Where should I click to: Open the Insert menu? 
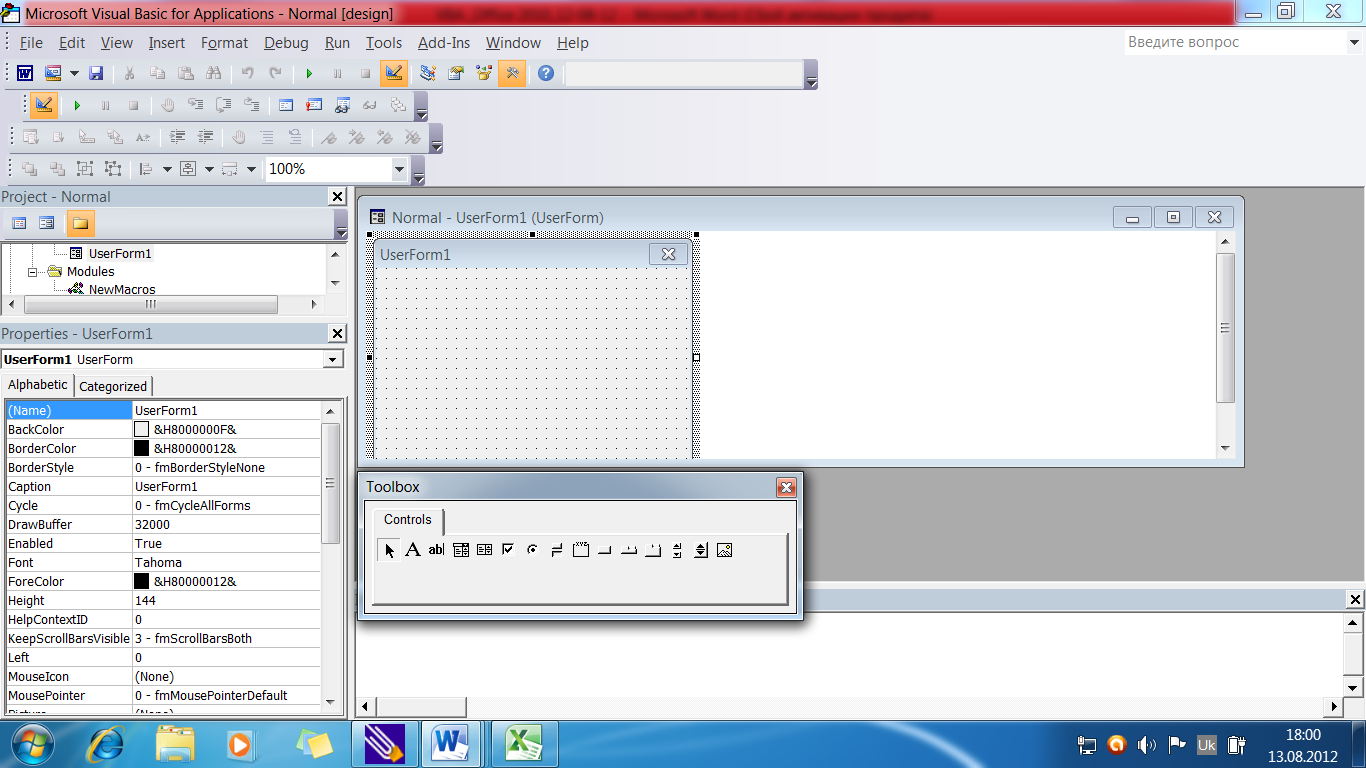167,43
